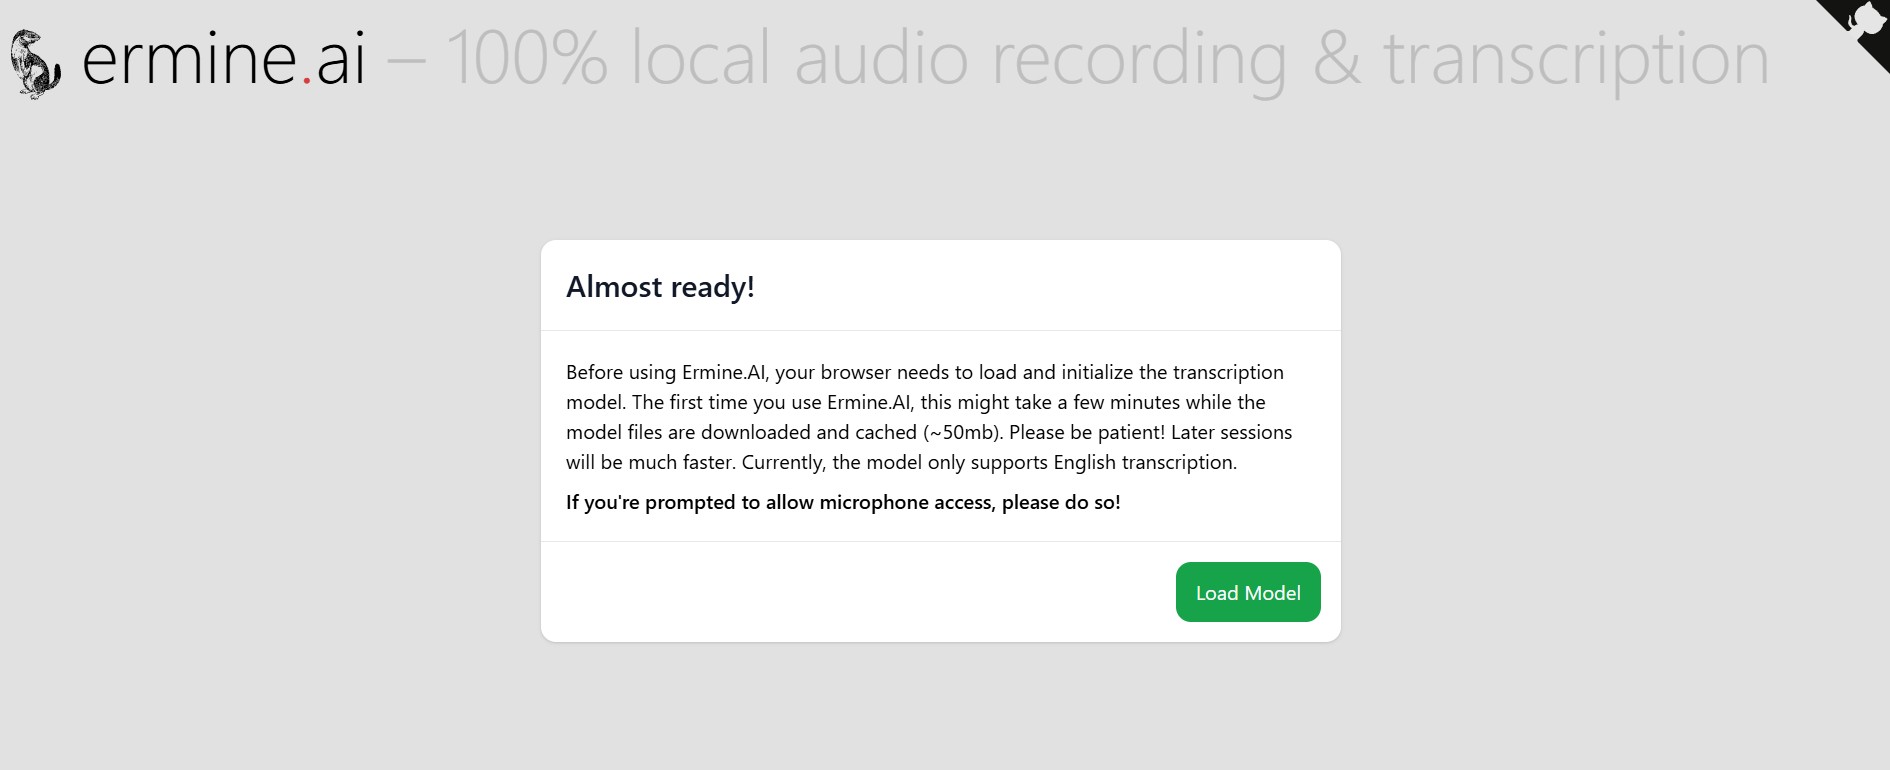Click the gray background below the dialog

[940, 710]
